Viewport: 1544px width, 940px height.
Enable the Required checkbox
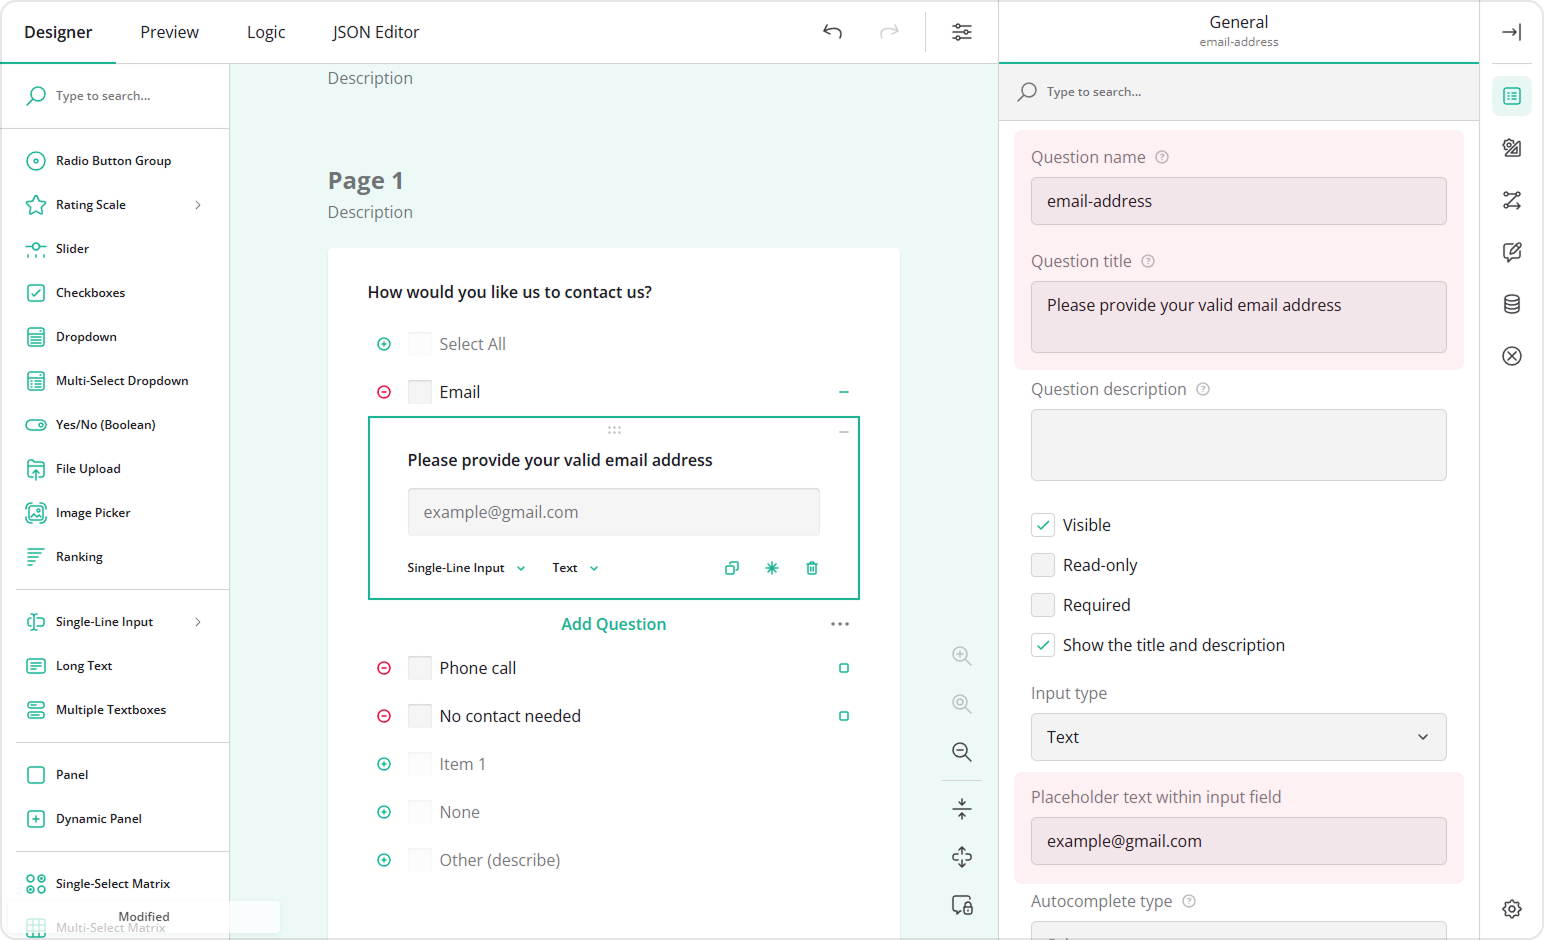click(1043, 604)
